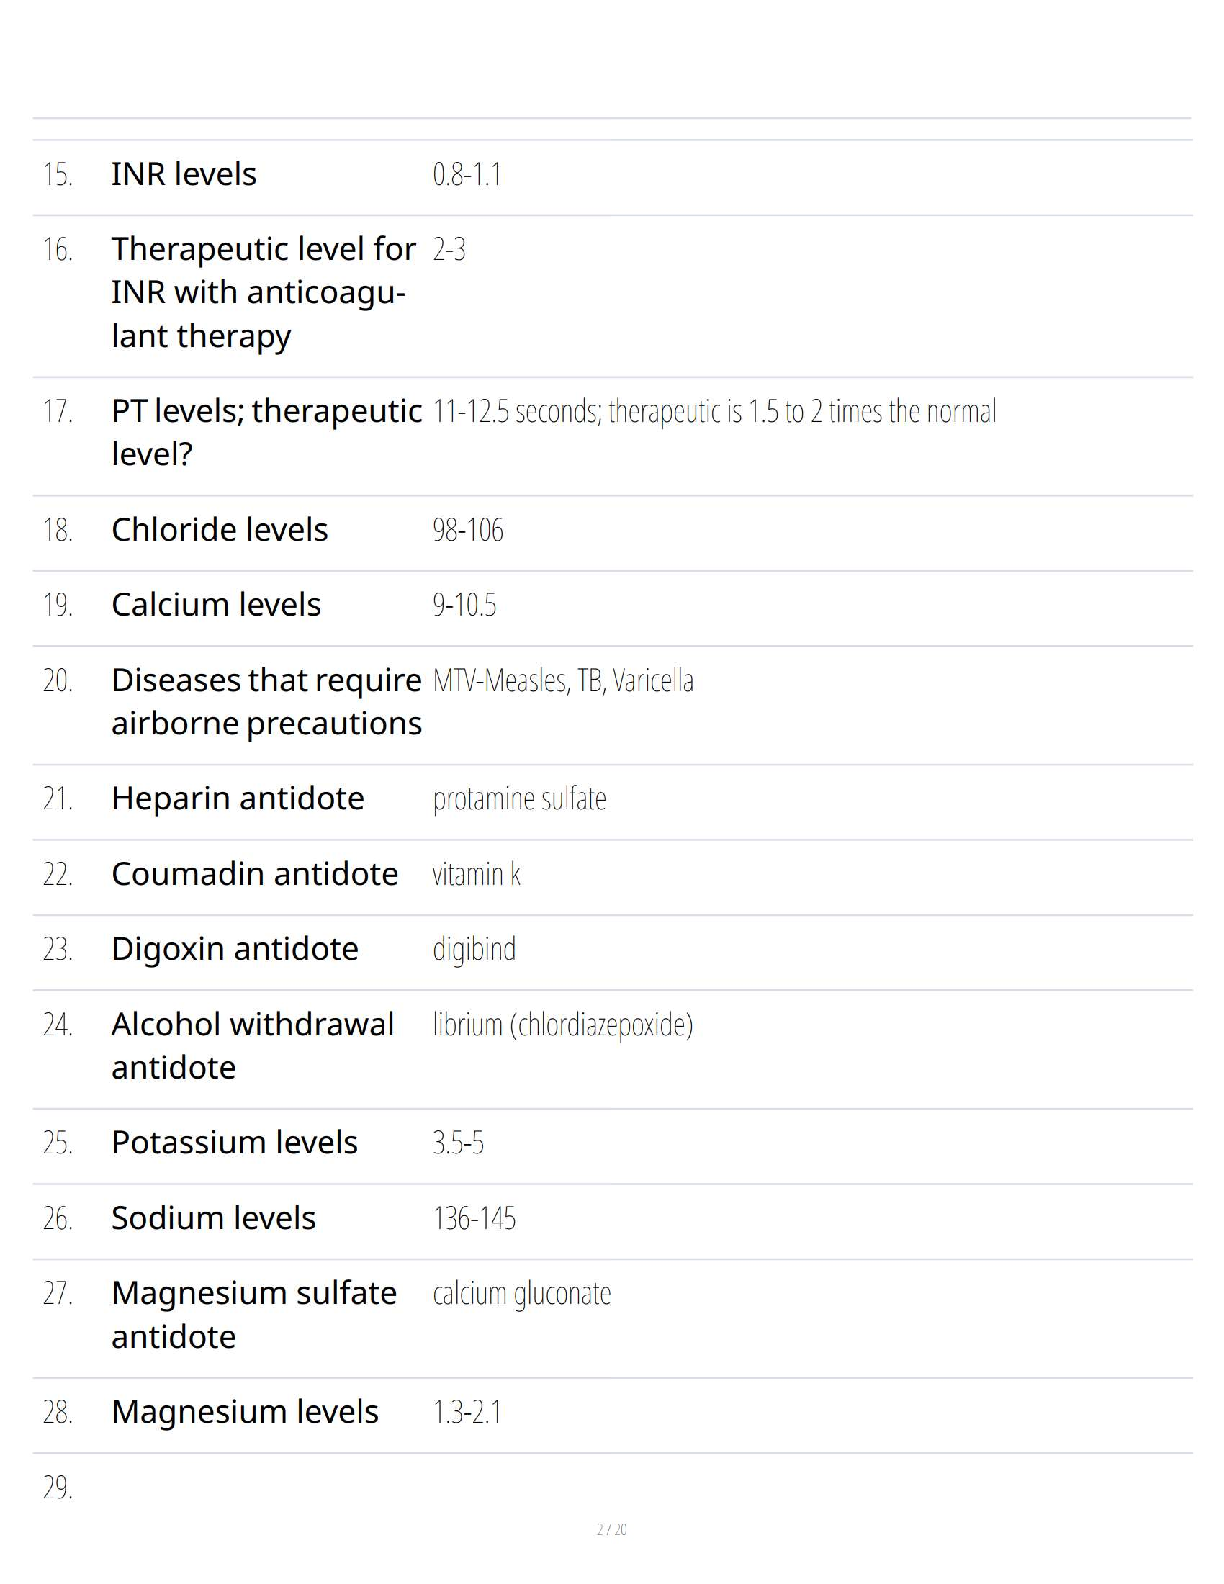The width and height of the screenshot is (1224, 1584).
Task: Select the Magnesium levels term
Action: point(244,1412)
